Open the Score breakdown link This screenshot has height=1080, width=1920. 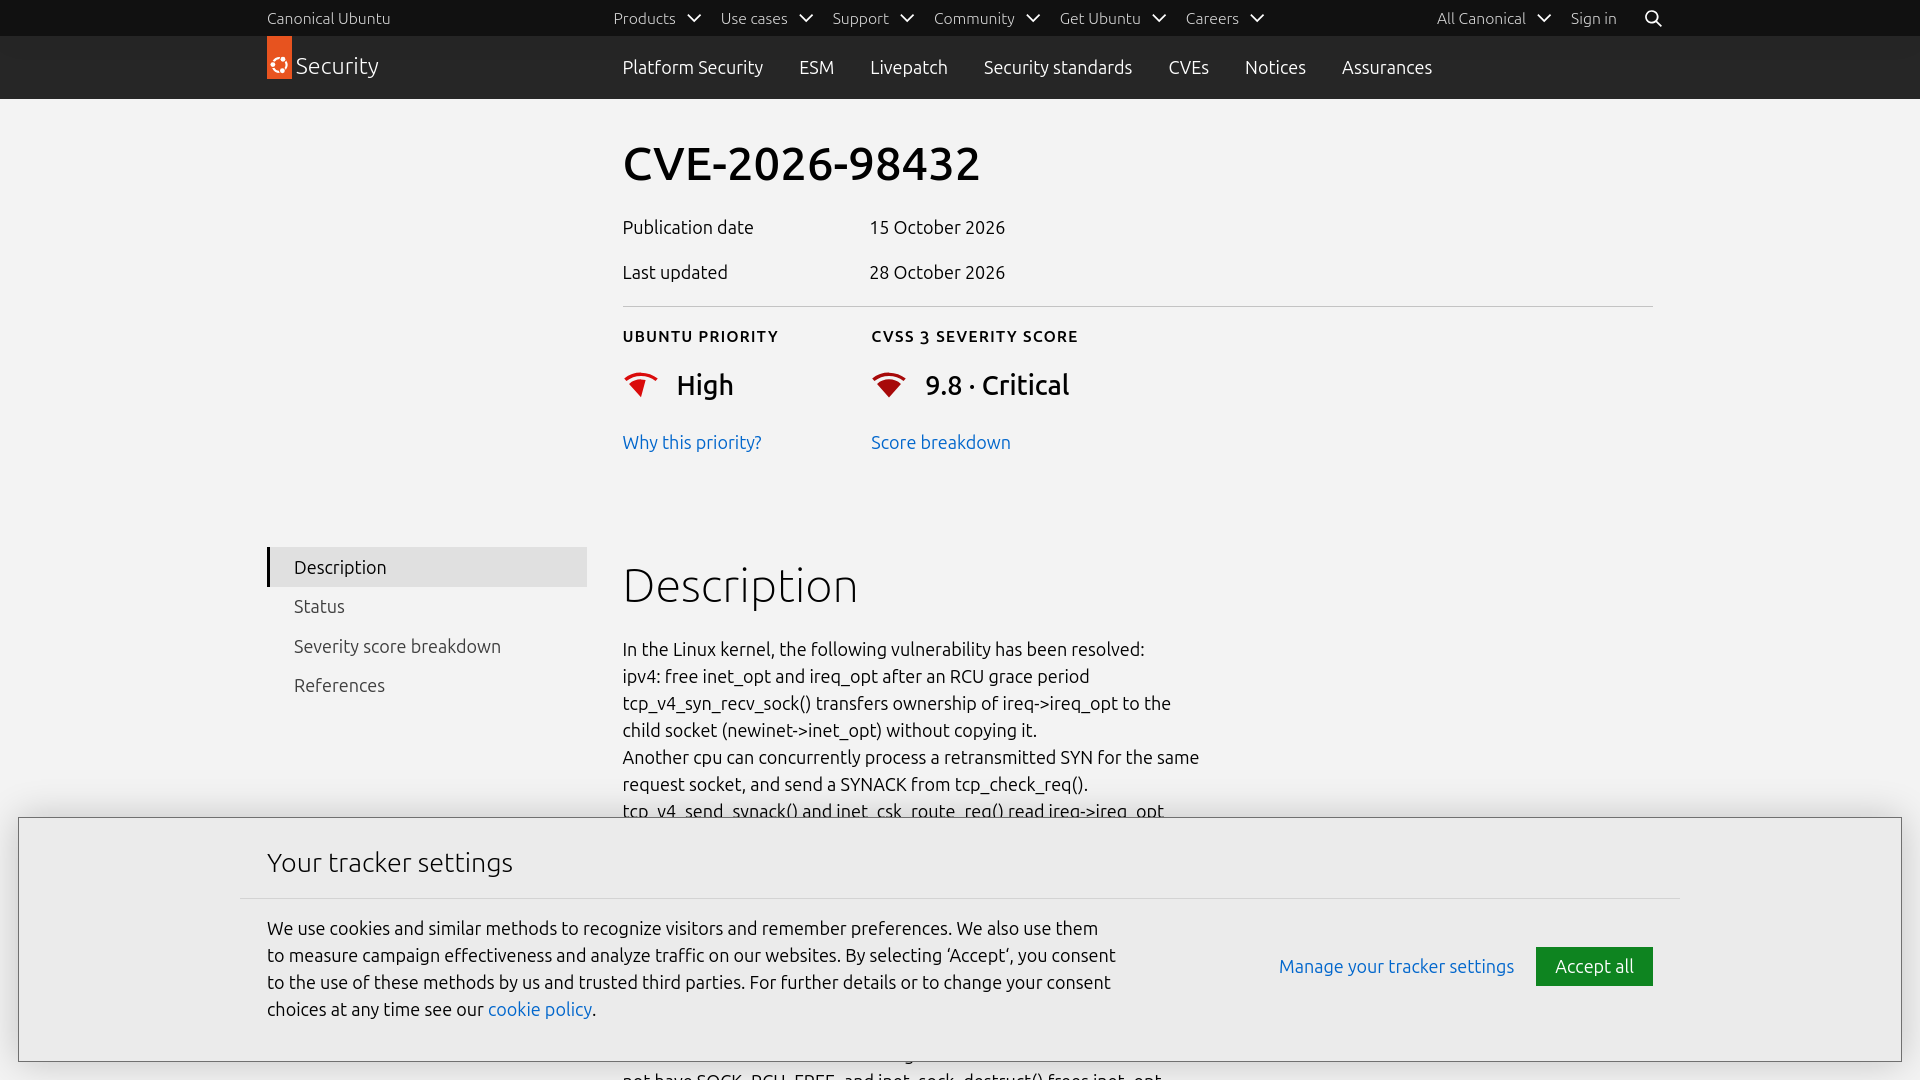940,442
